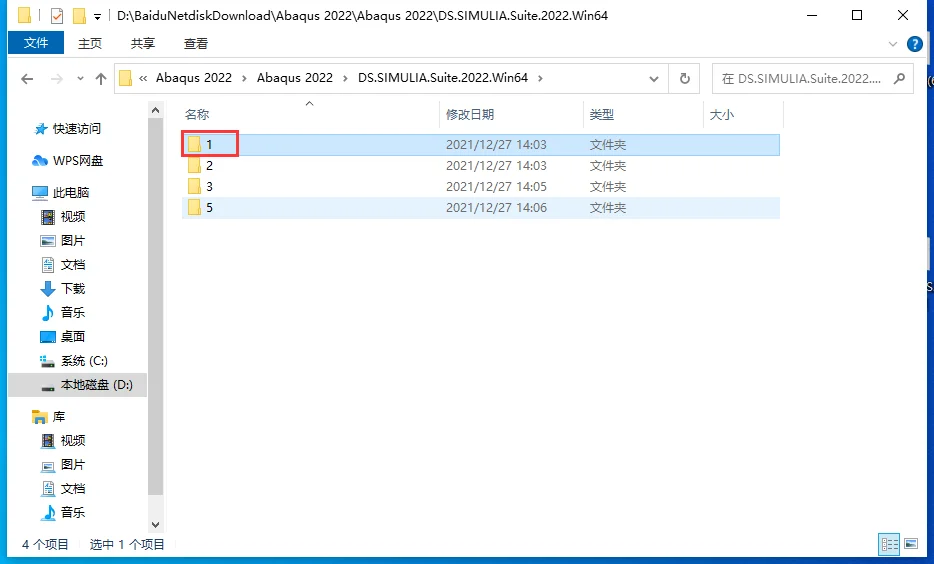
Task: Click the Back navigation arrow
Action: click(x=27, y=79)
